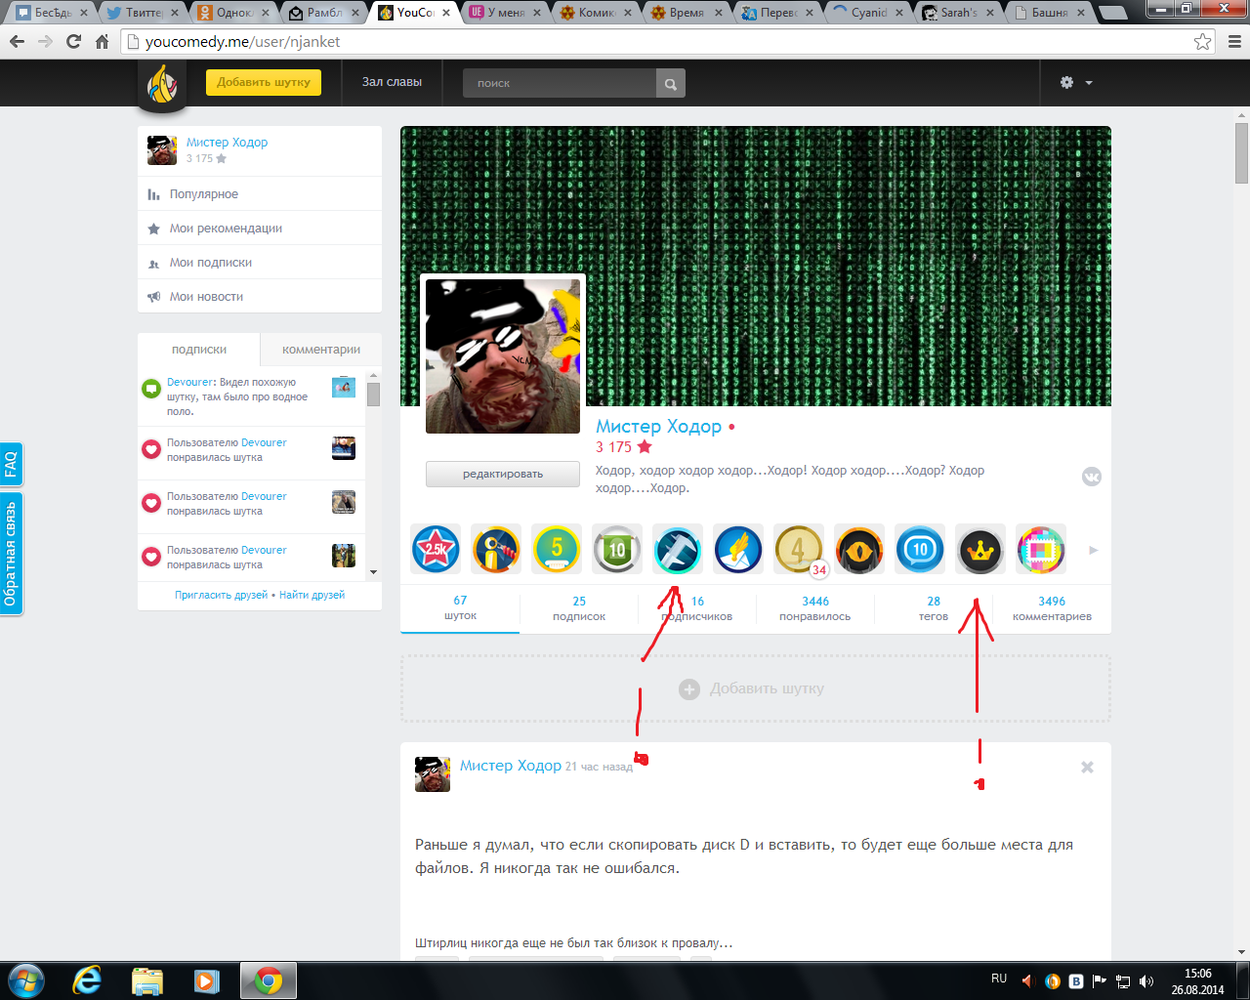Open Windows Start button
The width and height of the screenshot is (1250, 1000).
pyautogui.click(x=24, y=981)
